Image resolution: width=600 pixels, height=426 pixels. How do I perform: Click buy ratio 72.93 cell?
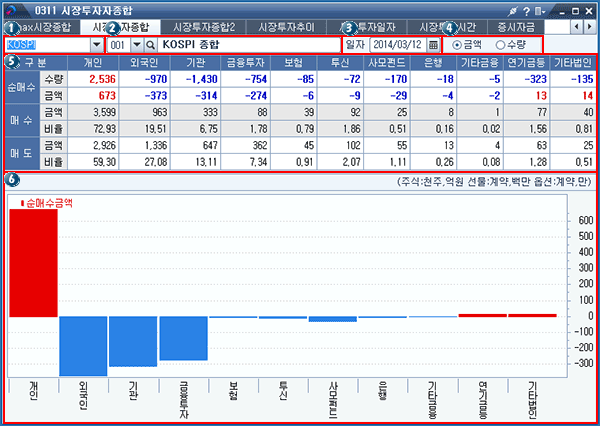(93, 129)
